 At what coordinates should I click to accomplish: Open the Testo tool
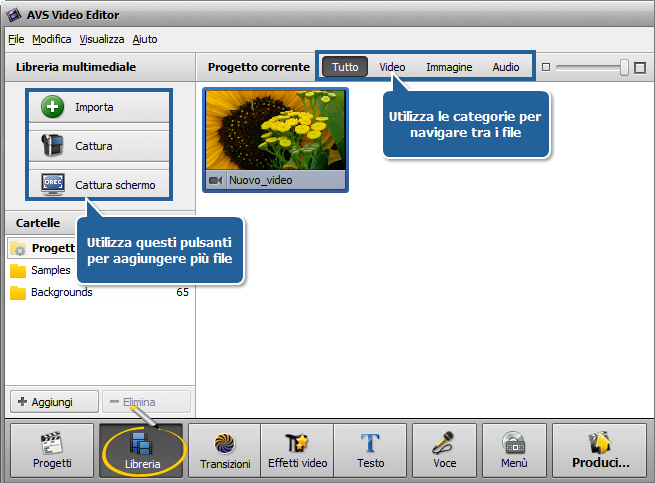370,450
